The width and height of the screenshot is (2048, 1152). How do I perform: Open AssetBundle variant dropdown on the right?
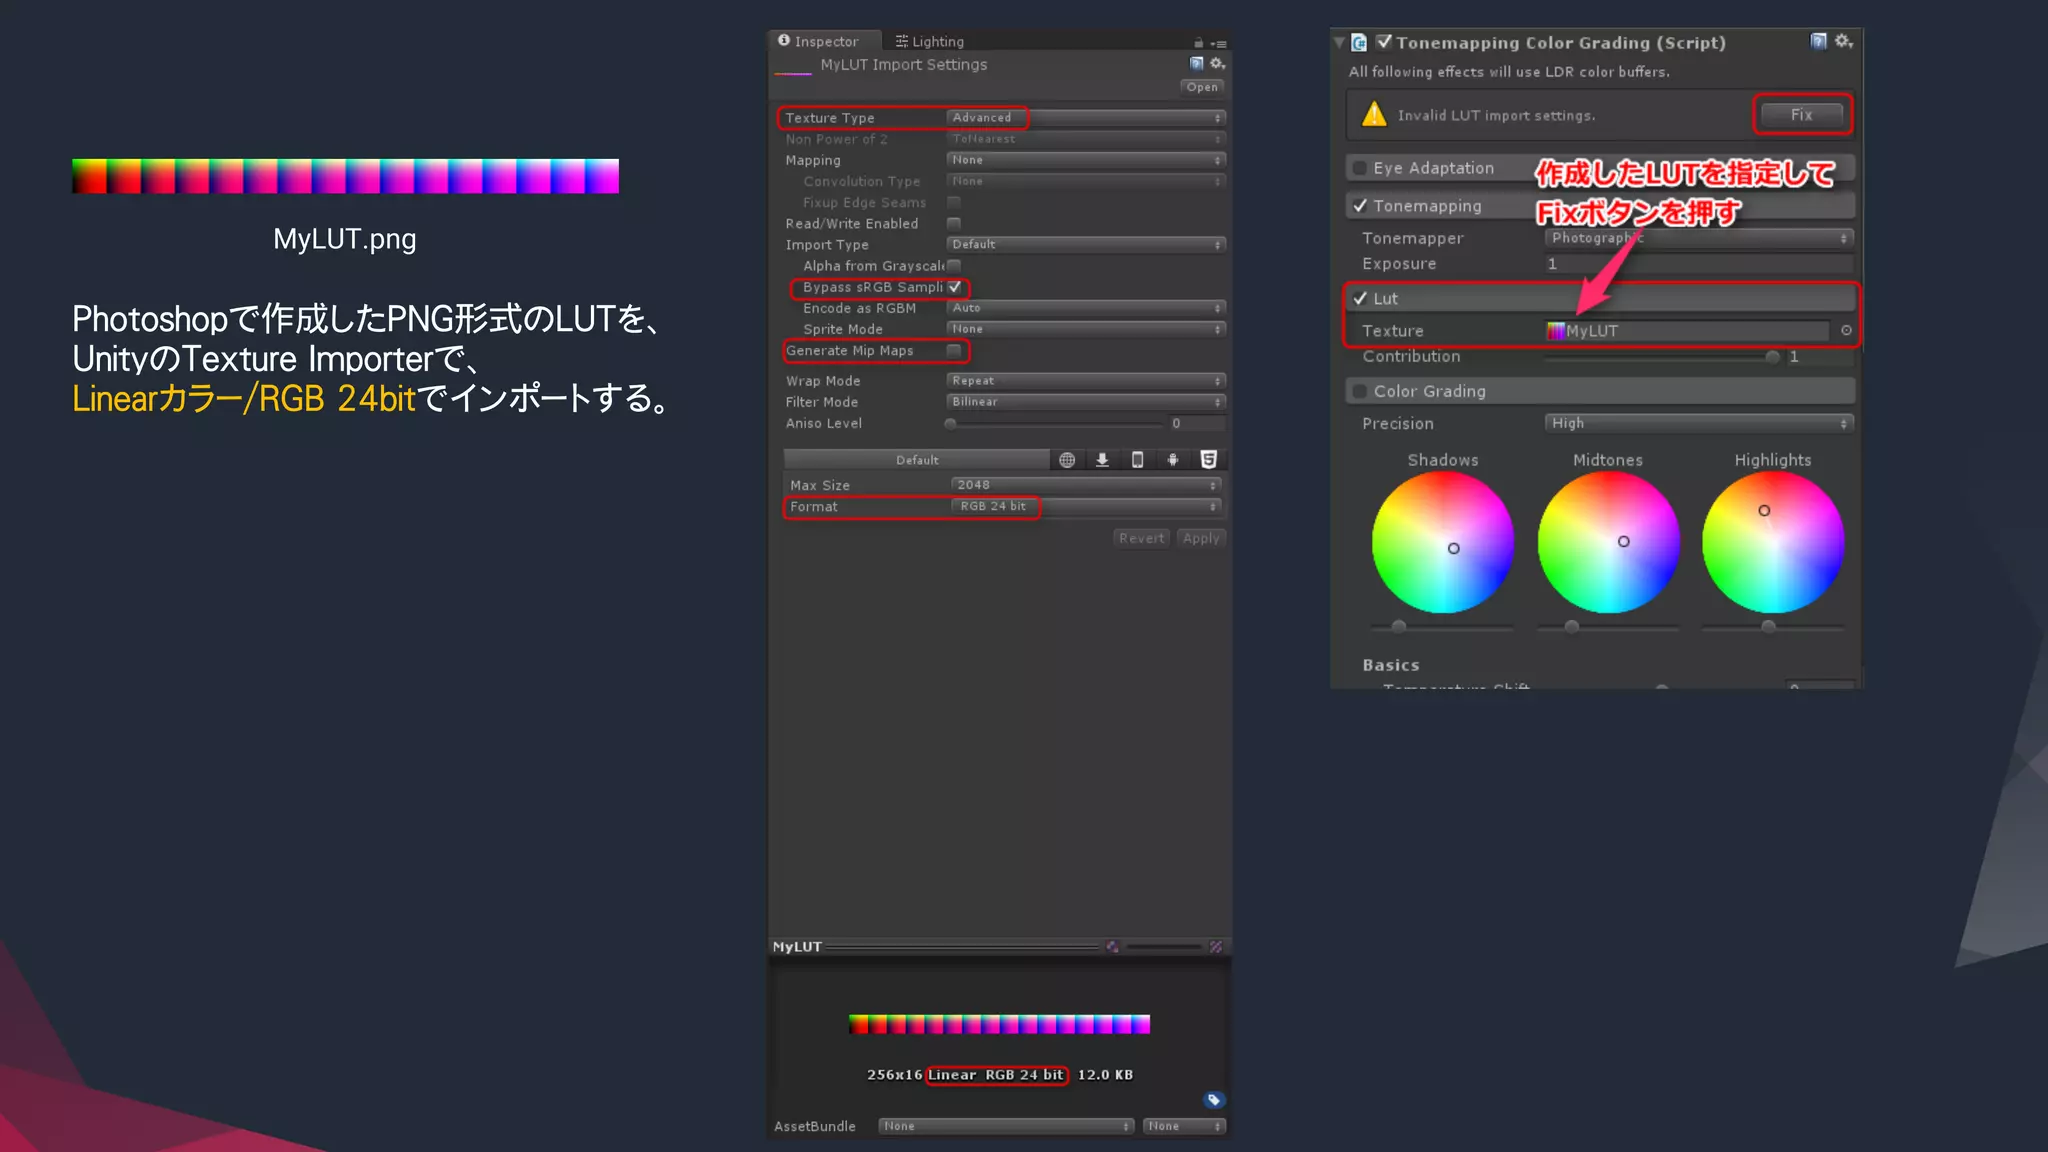point(1185,1126)
